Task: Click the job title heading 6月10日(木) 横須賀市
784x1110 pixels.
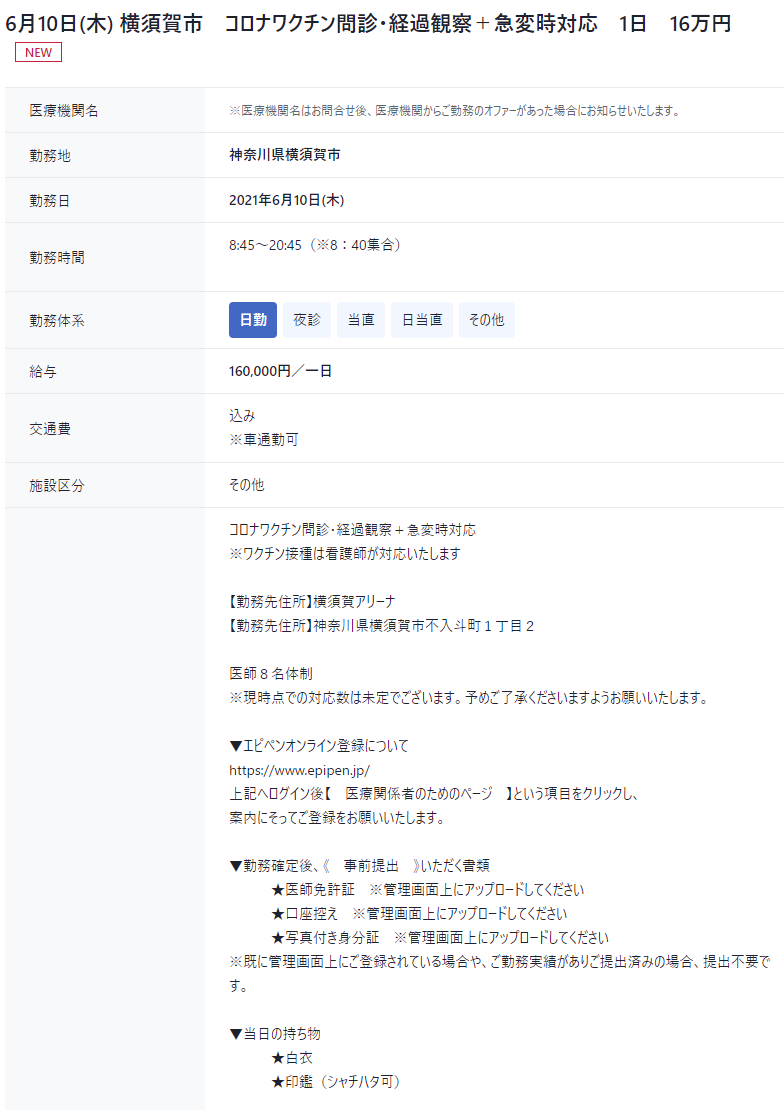Action: point(368,23)
